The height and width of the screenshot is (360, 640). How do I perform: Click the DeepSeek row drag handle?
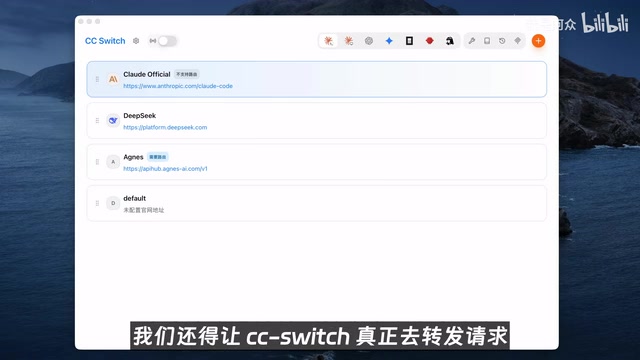coord(97,120)
